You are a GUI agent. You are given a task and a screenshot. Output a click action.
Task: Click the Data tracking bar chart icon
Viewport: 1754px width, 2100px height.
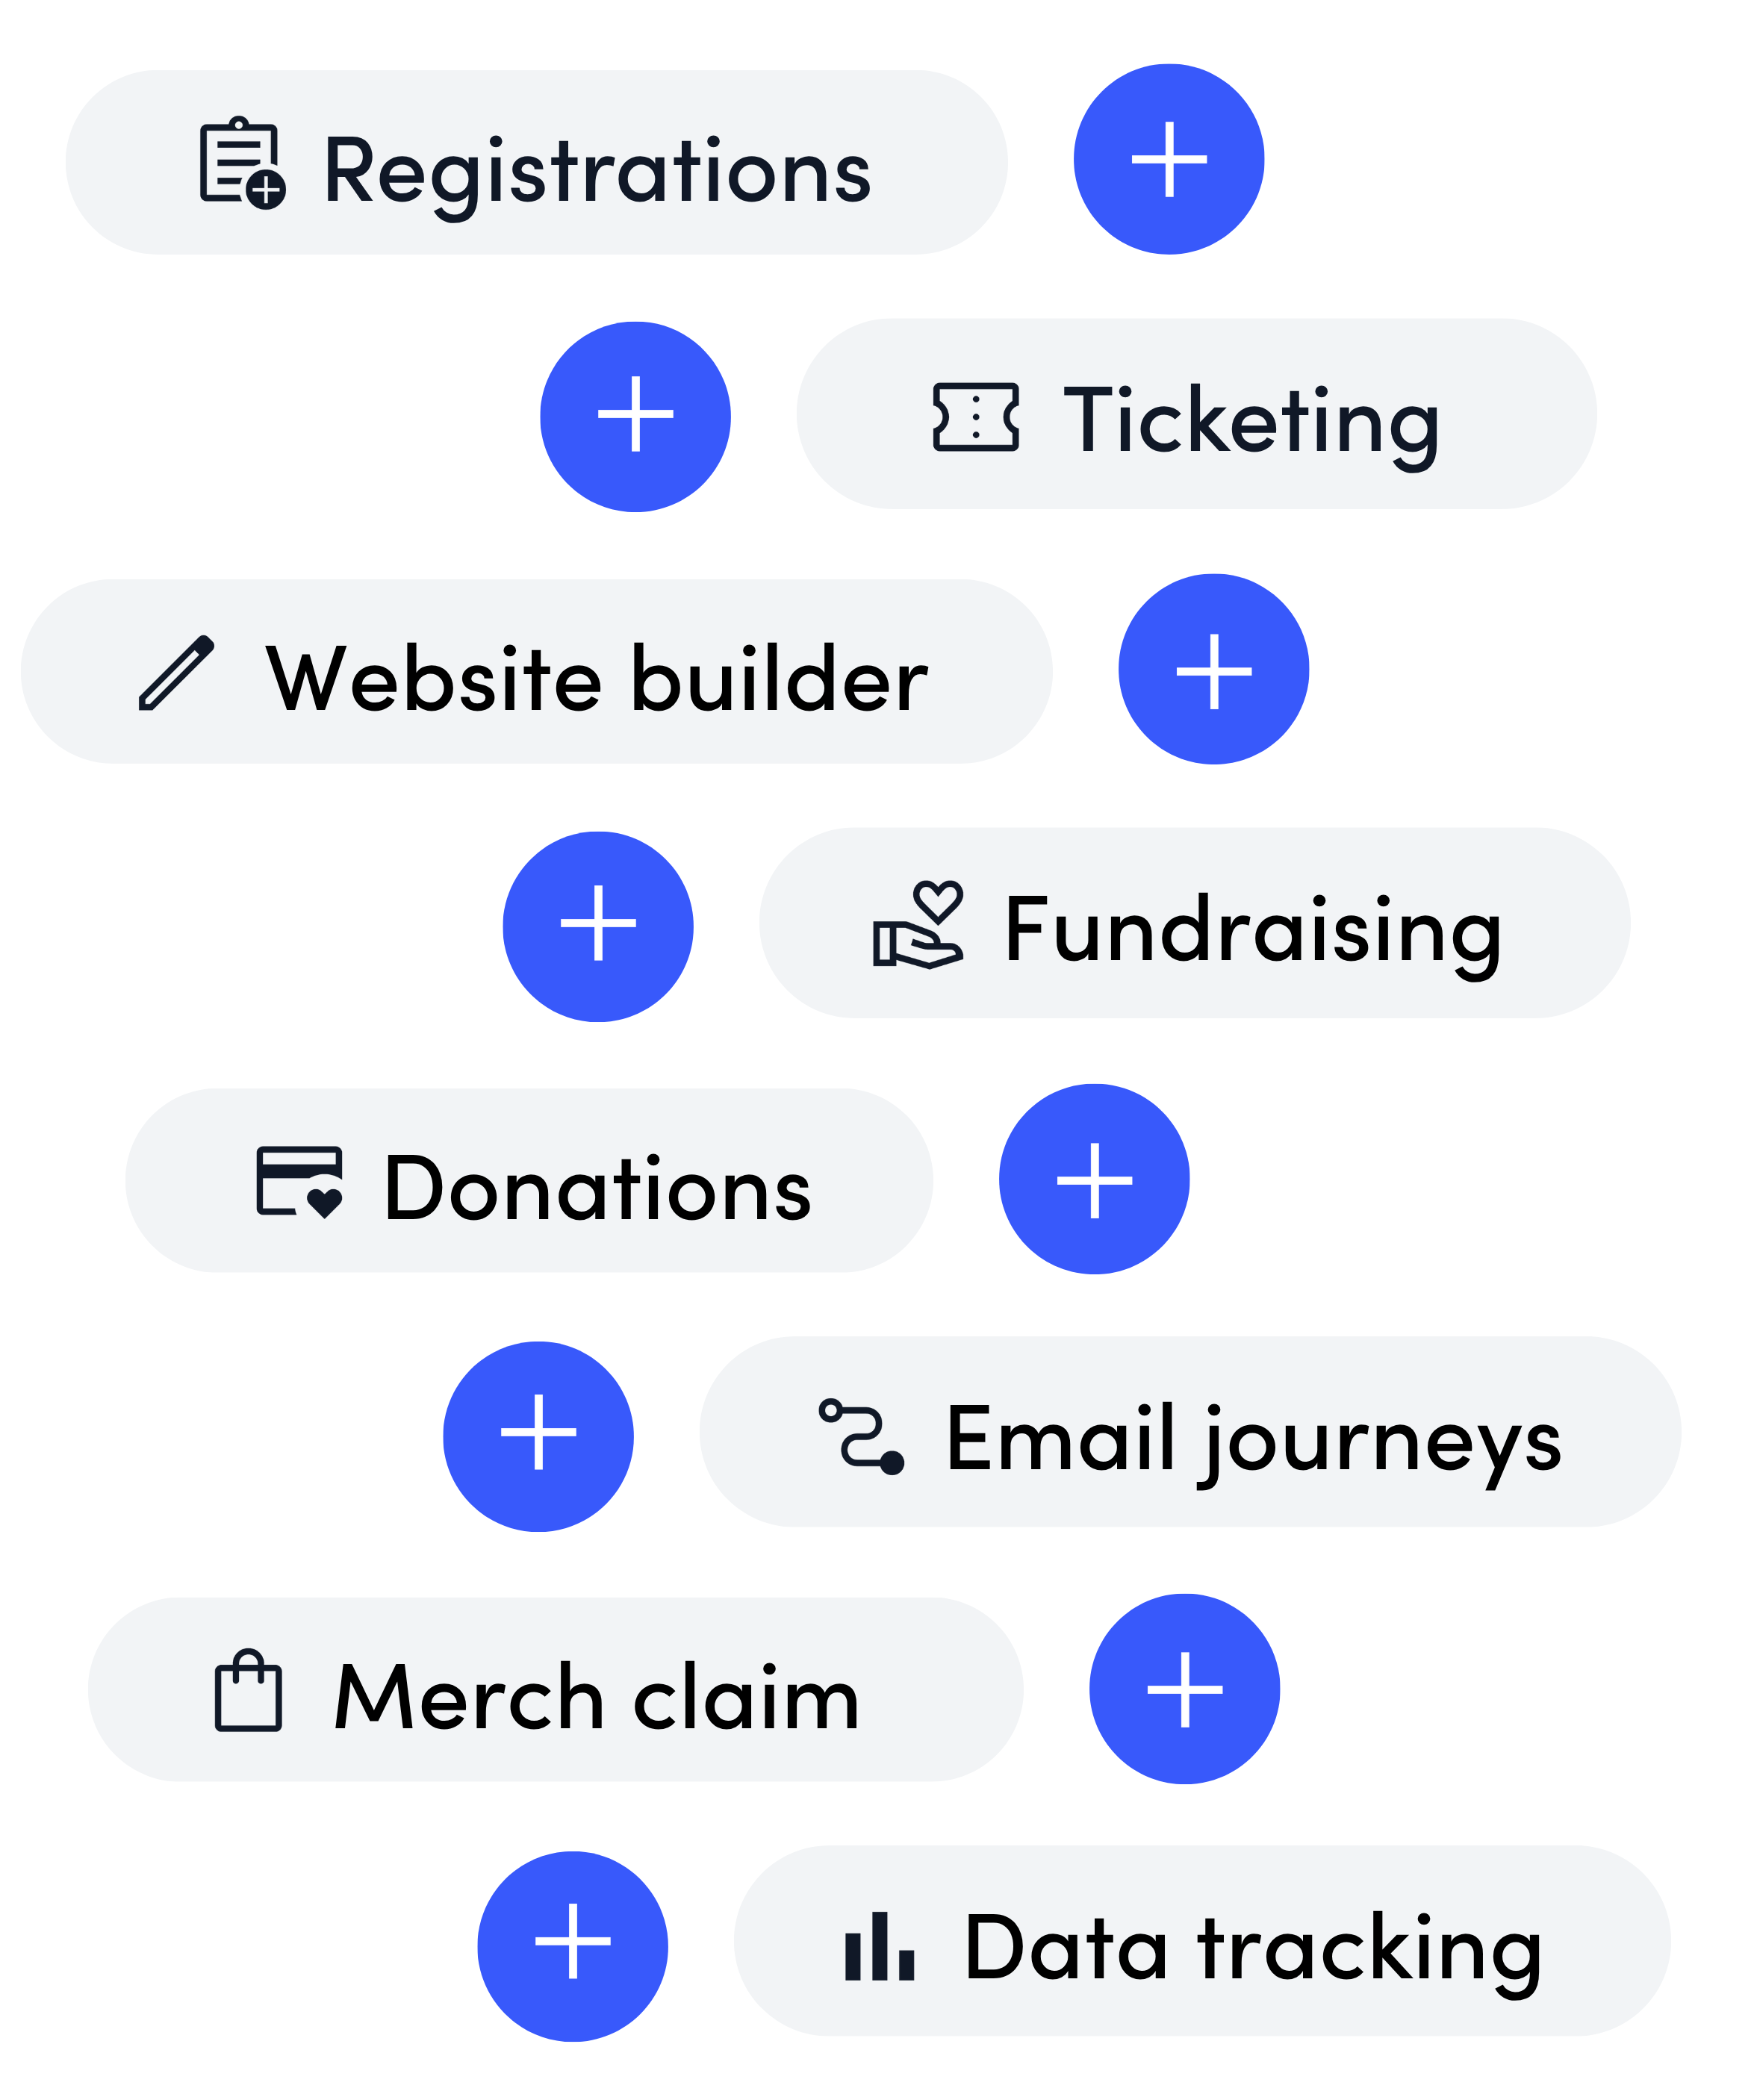click(x=880, y=1946)
